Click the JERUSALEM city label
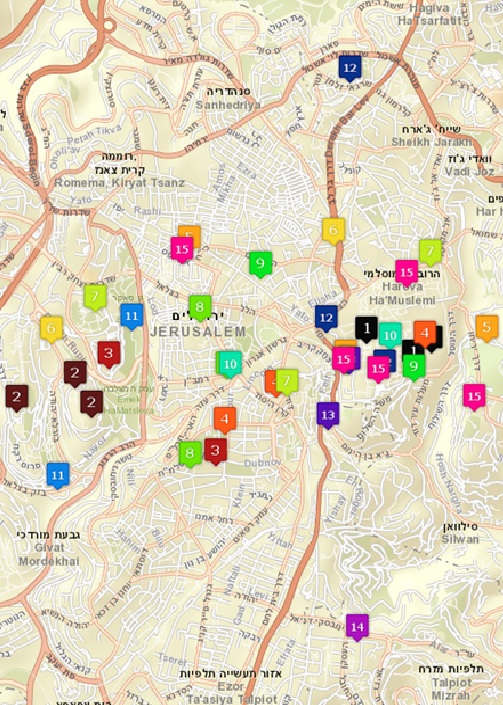503x705 pixels. point(198,332)
